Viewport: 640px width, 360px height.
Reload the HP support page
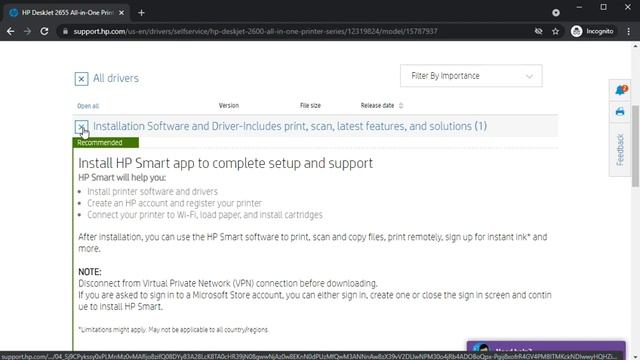[44, 31]
